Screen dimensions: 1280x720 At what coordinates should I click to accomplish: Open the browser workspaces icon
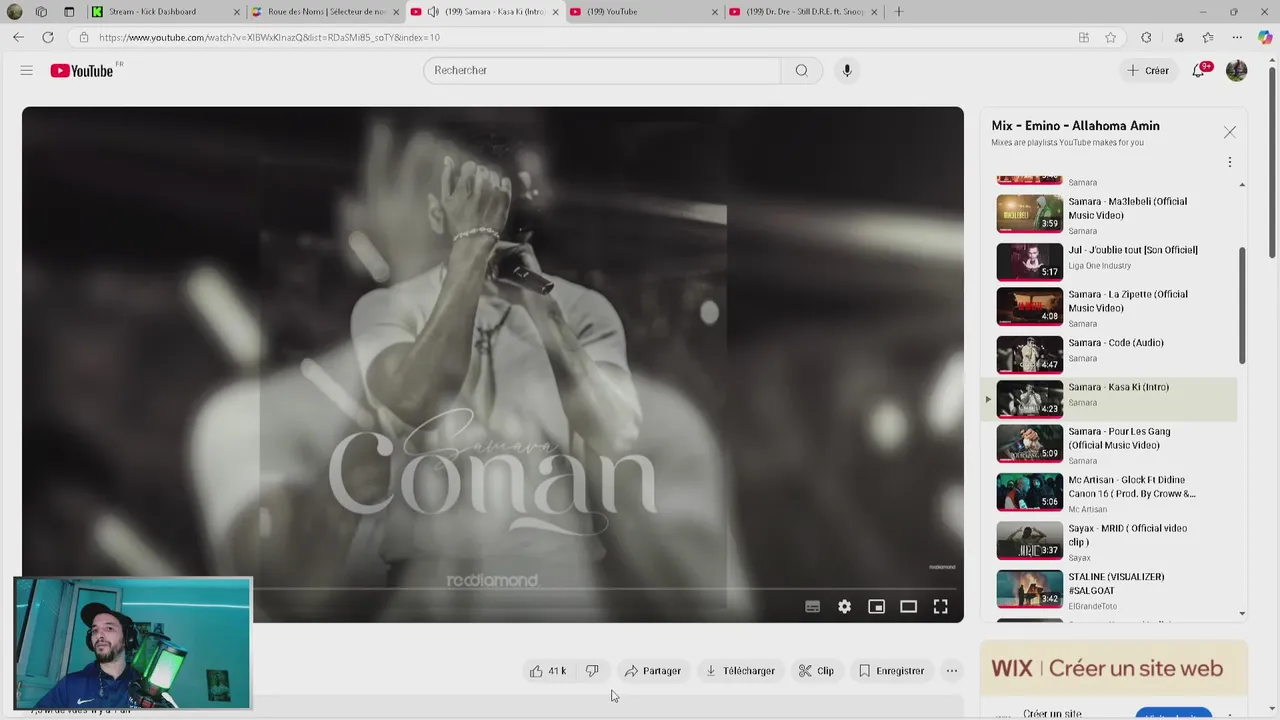(x=41, y=12)
